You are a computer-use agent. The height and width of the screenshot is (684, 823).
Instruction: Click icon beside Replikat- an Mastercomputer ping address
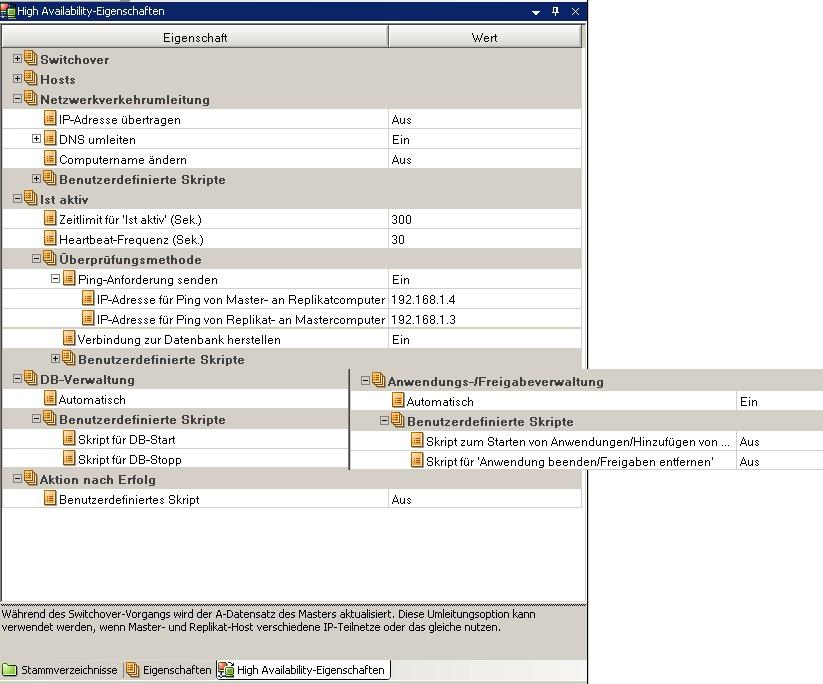tap(88, 319)
